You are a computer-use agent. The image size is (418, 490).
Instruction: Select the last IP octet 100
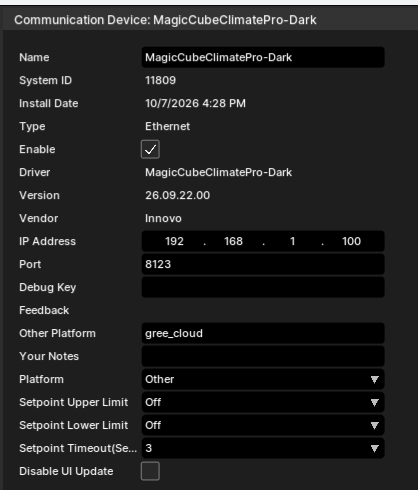tap(351, 241)
